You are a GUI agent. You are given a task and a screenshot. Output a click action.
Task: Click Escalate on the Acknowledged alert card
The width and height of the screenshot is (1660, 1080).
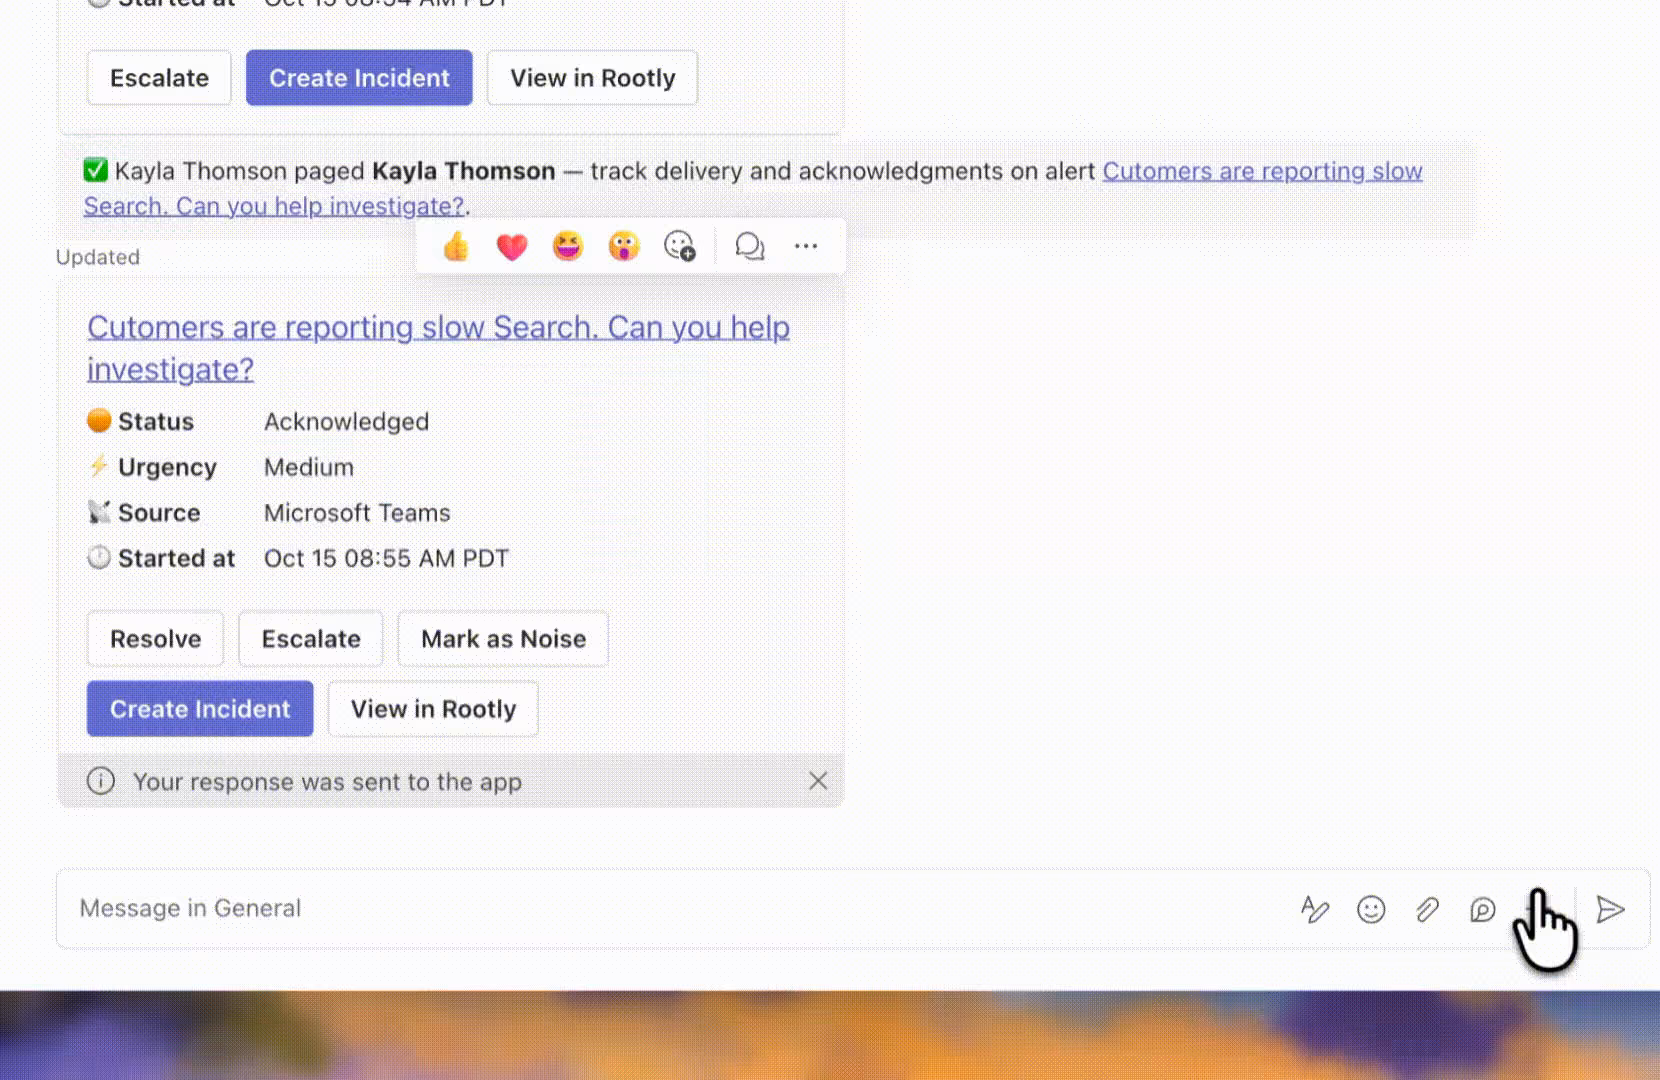(x=311, y=639)
